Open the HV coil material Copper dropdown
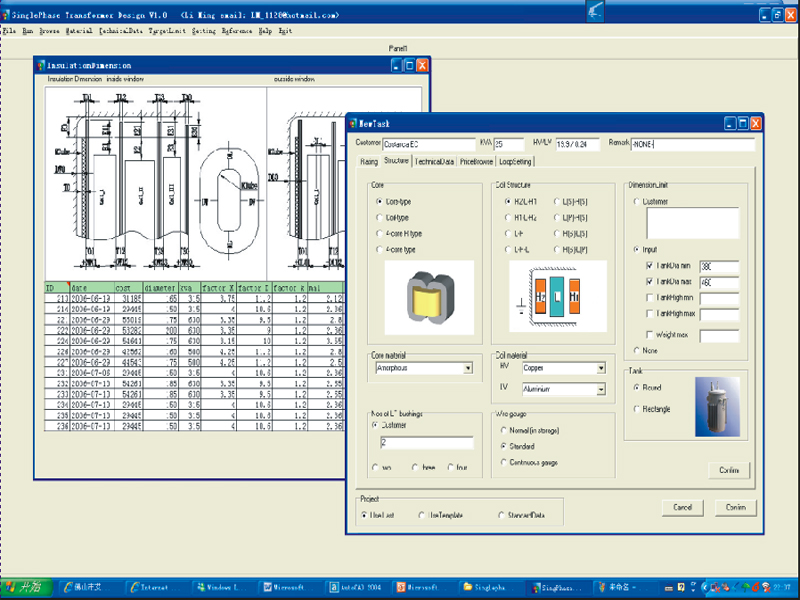 point(600,369)
